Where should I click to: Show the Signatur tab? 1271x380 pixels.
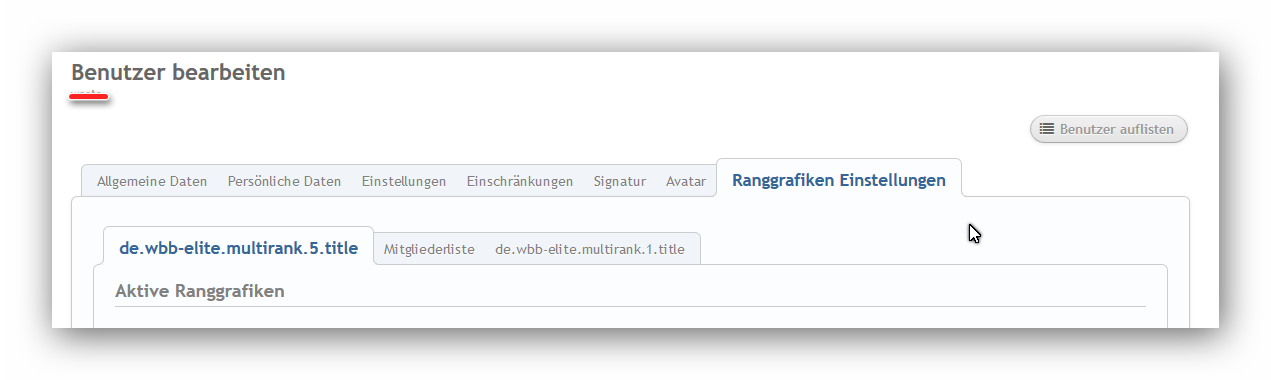coord(620,181)
